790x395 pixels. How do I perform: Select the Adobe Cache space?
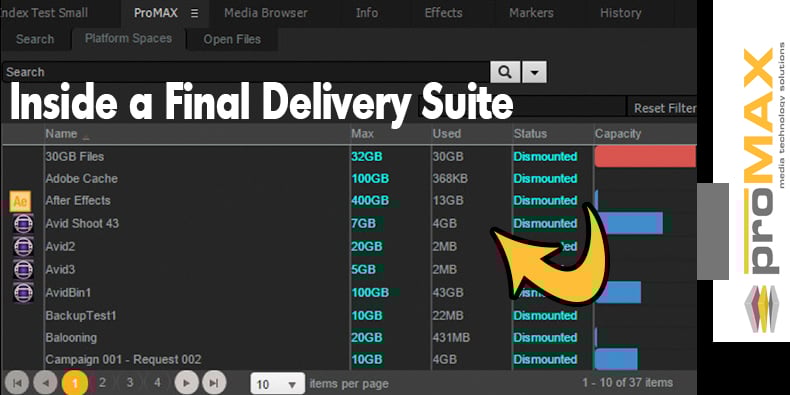(82, 179)
